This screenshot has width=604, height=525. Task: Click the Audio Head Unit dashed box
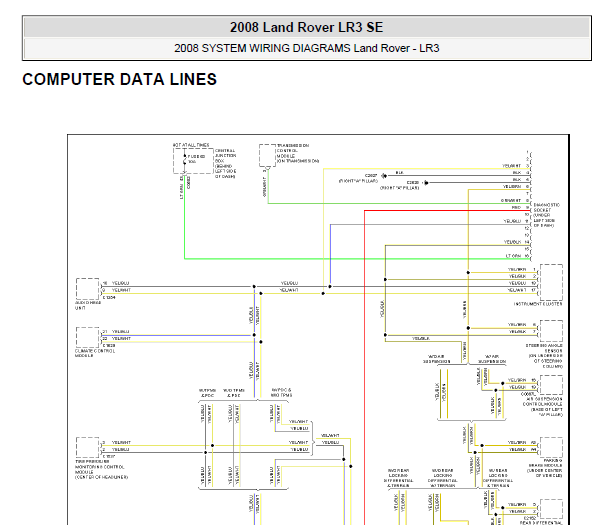point(87,288)
